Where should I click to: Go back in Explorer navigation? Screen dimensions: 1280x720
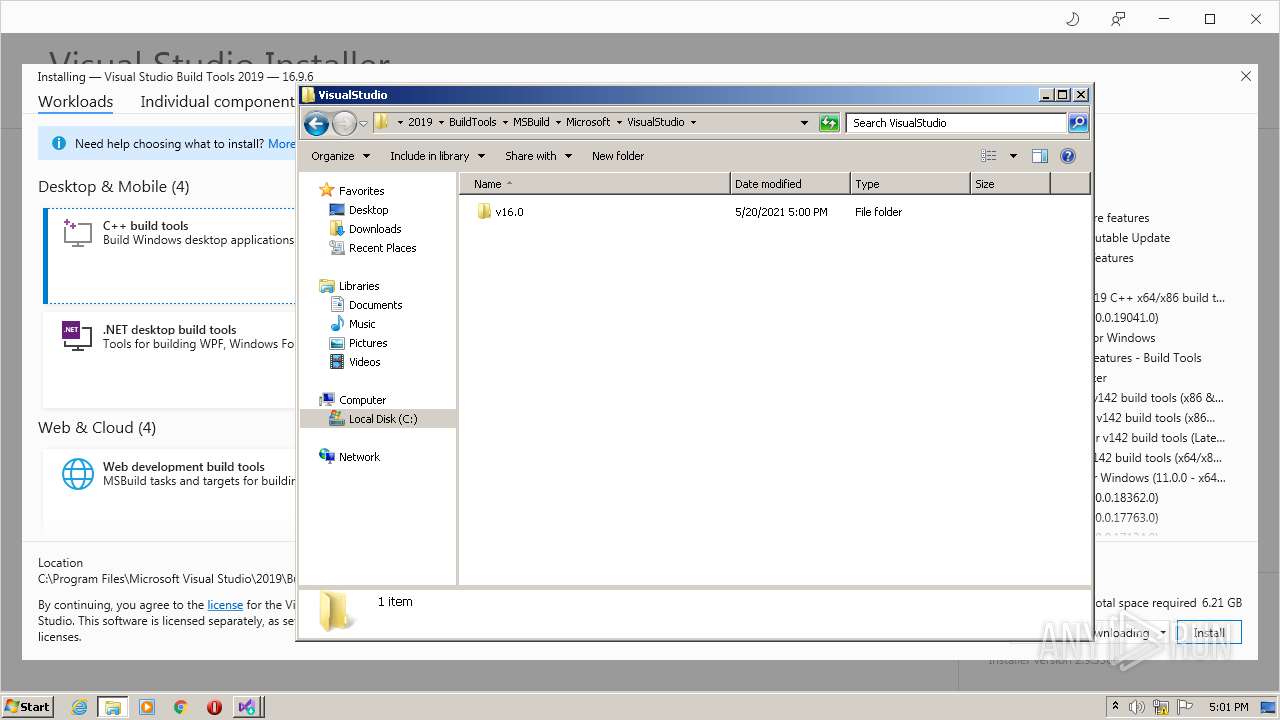(x=316, y=123)
